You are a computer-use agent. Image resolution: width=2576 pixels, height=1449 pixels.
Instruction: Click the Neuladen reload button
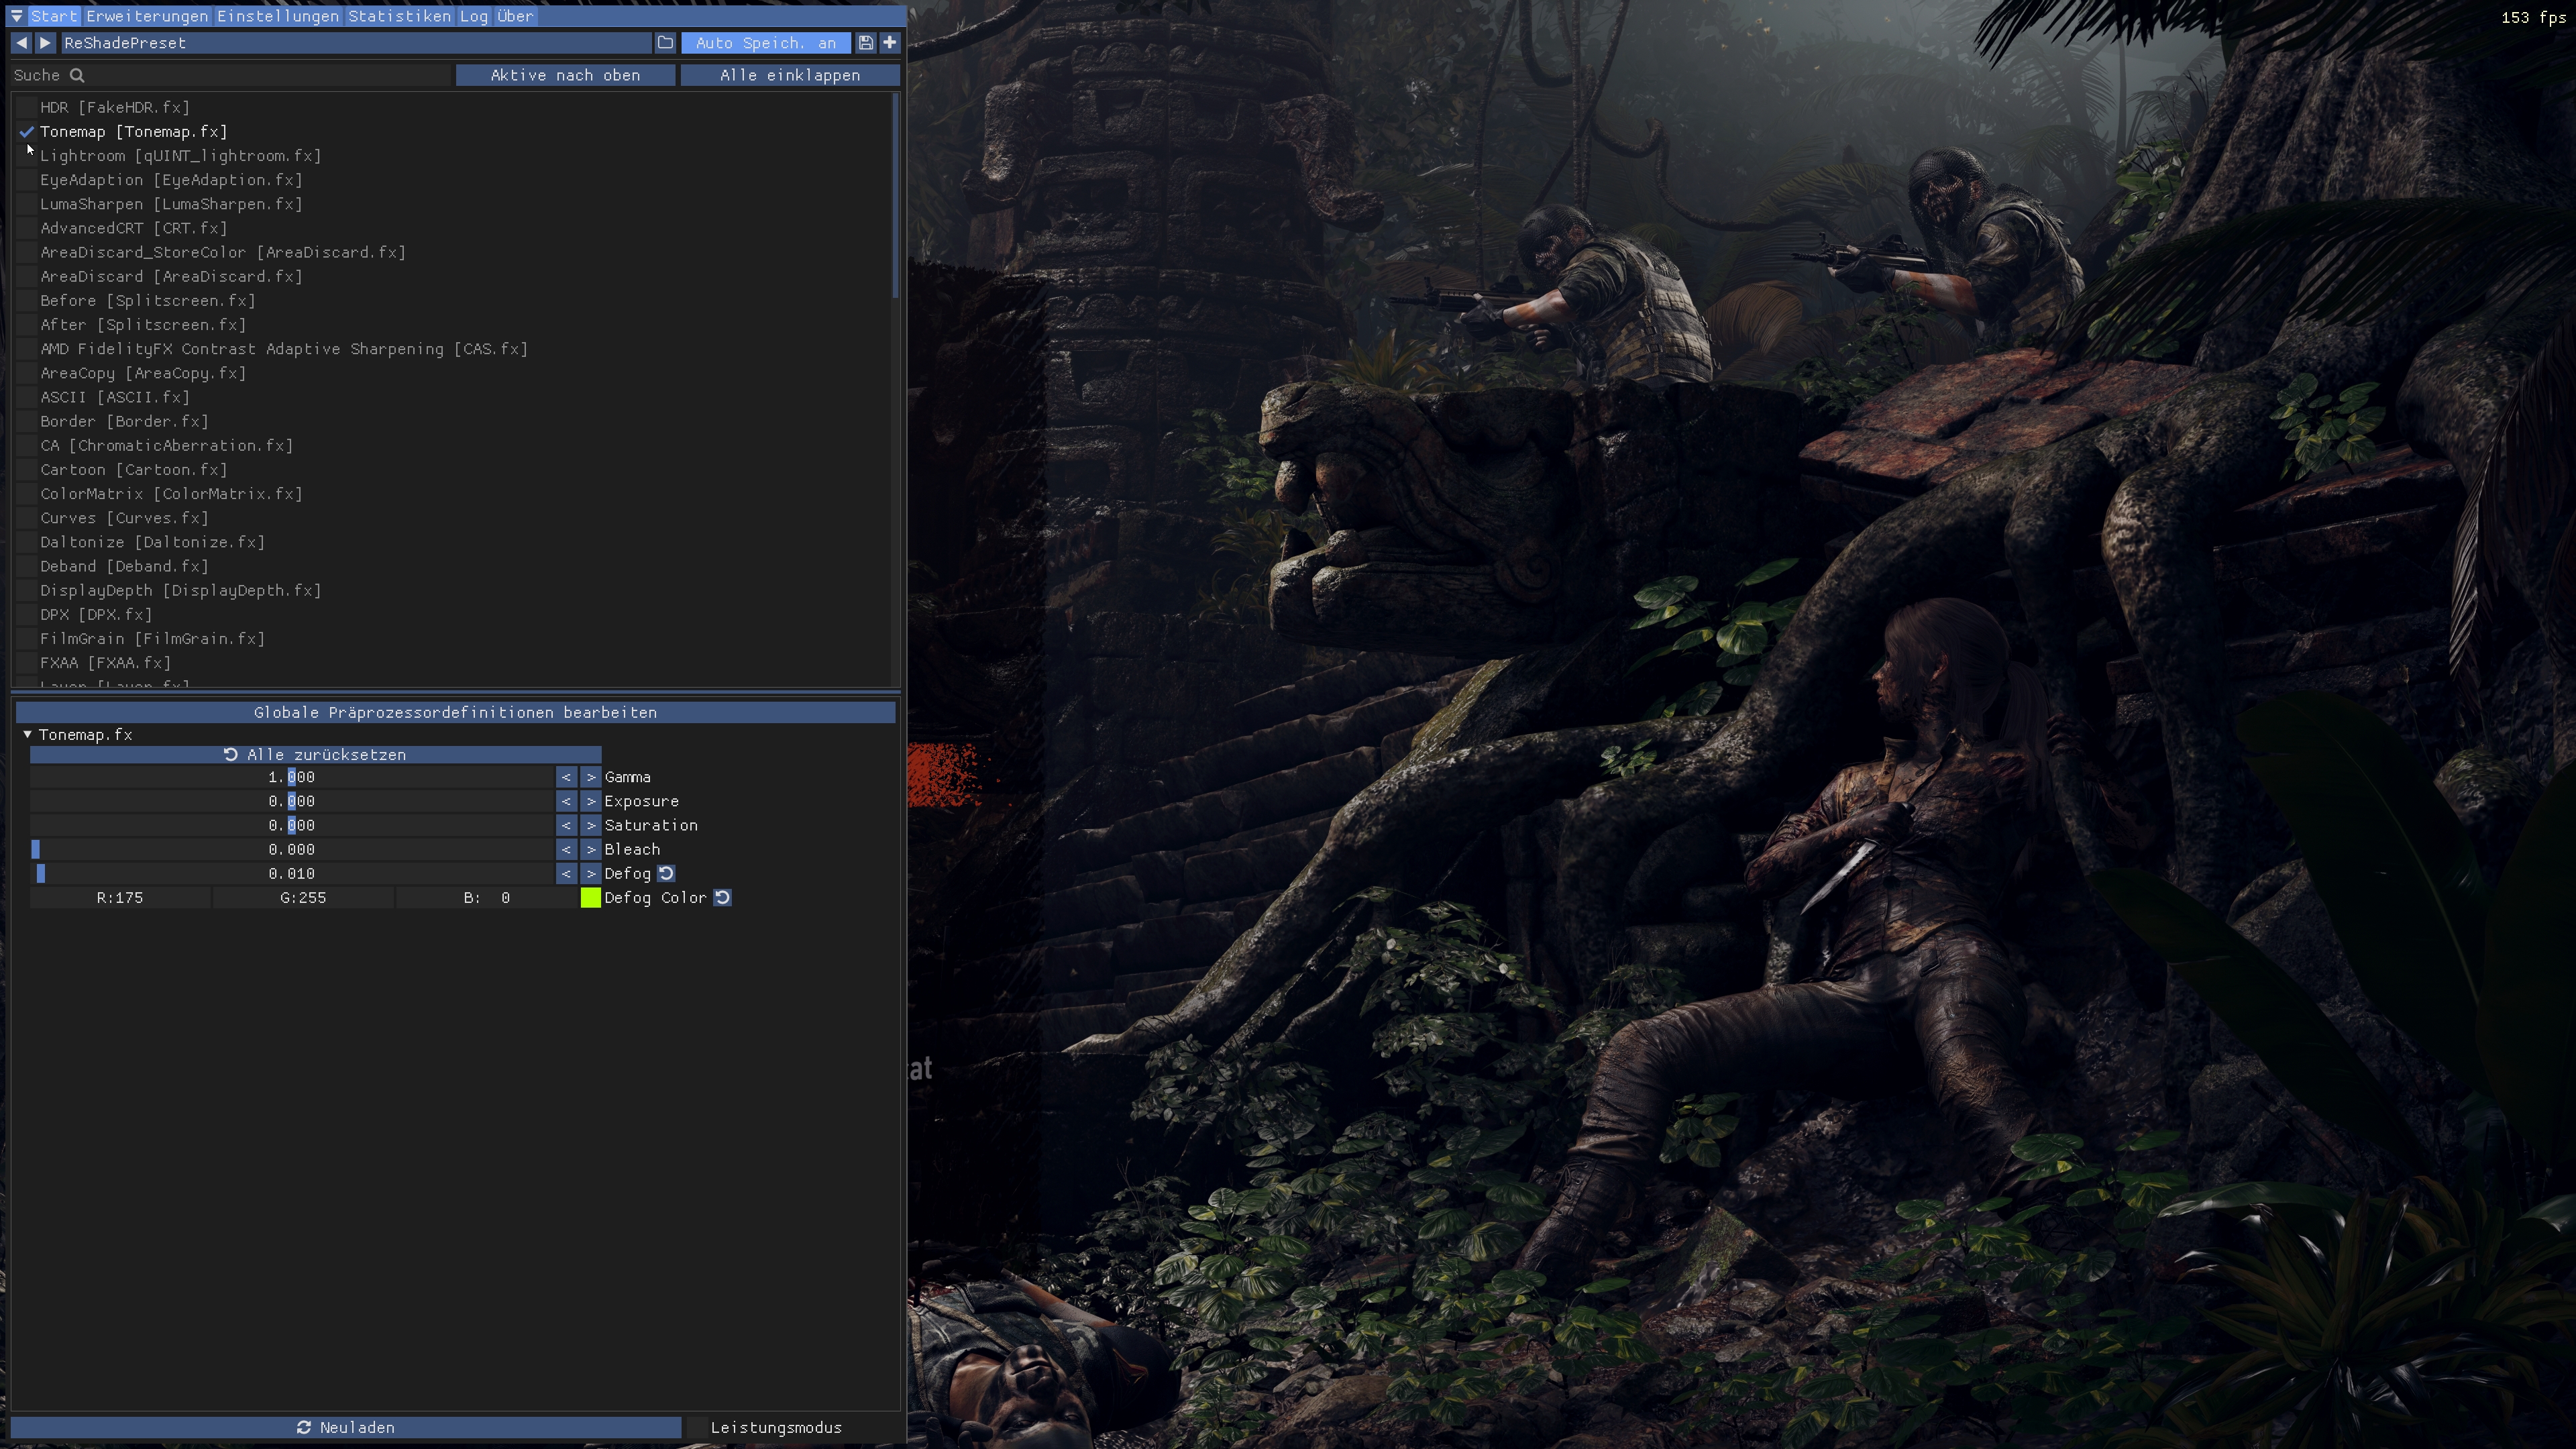pyautogui.click(x=346, y=1428)
